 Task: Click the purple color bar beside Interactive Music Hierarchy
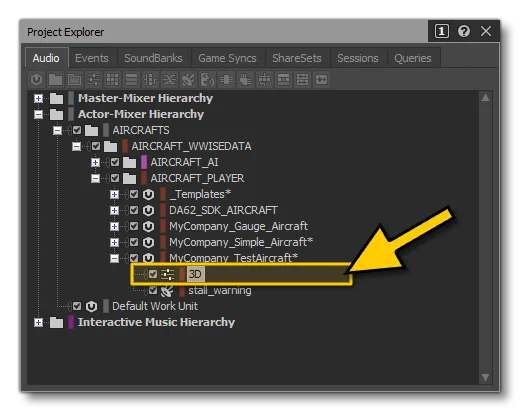pos(71,322)
